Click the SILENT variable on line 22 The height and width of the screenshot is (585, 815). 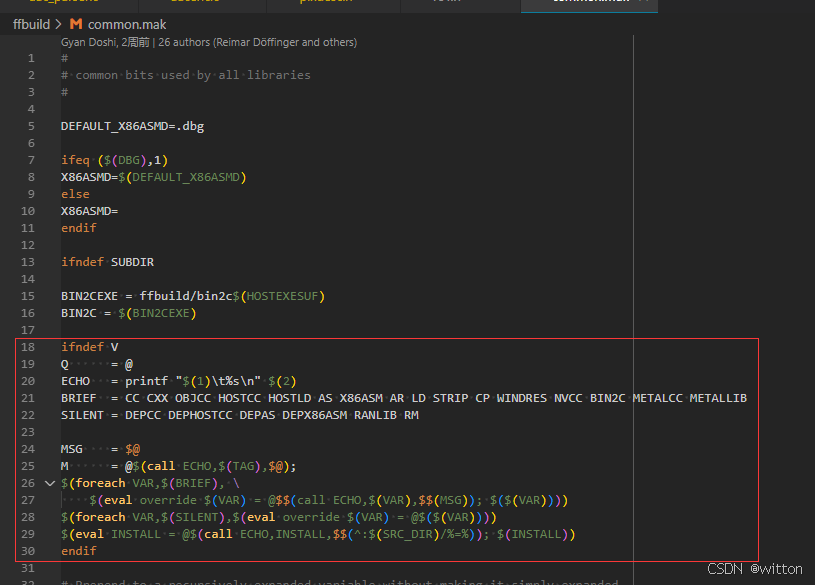click(82, 415)
